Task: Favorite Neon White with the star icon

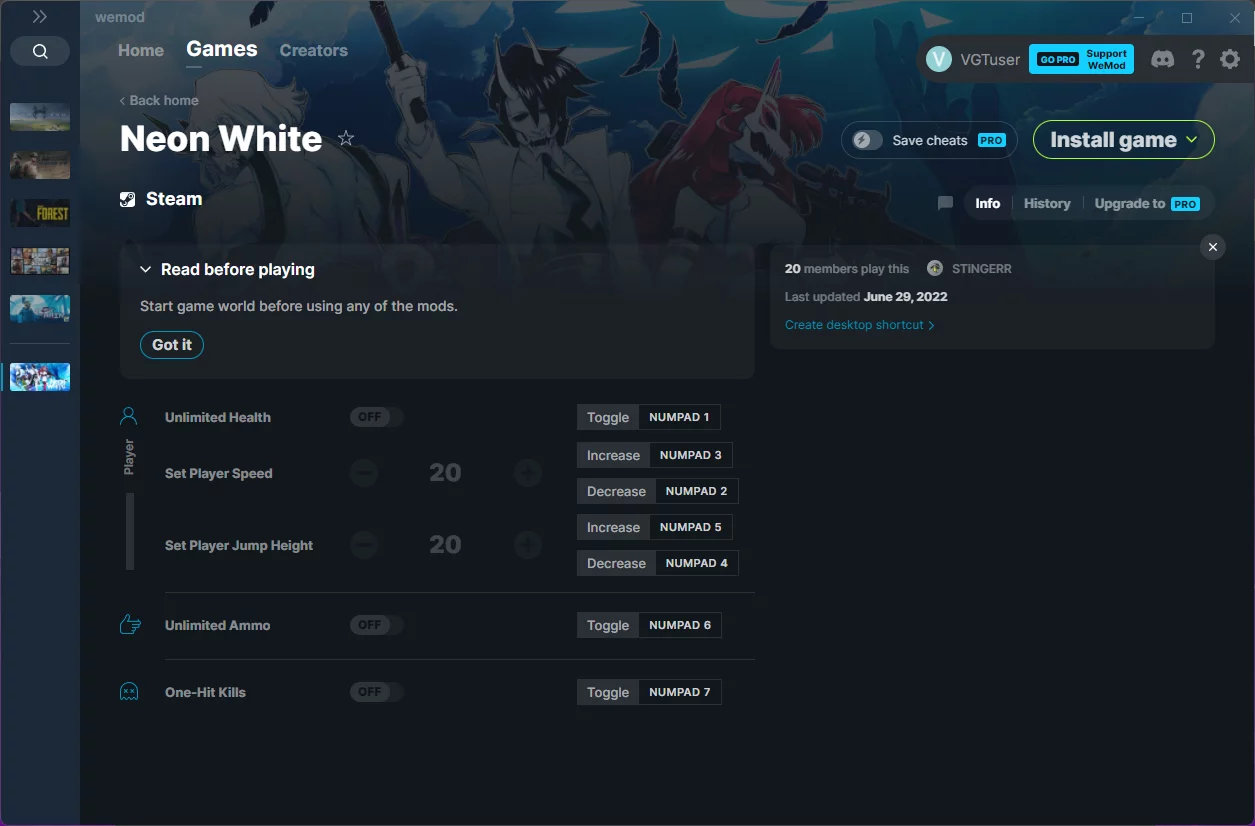Action: point(346,139)
